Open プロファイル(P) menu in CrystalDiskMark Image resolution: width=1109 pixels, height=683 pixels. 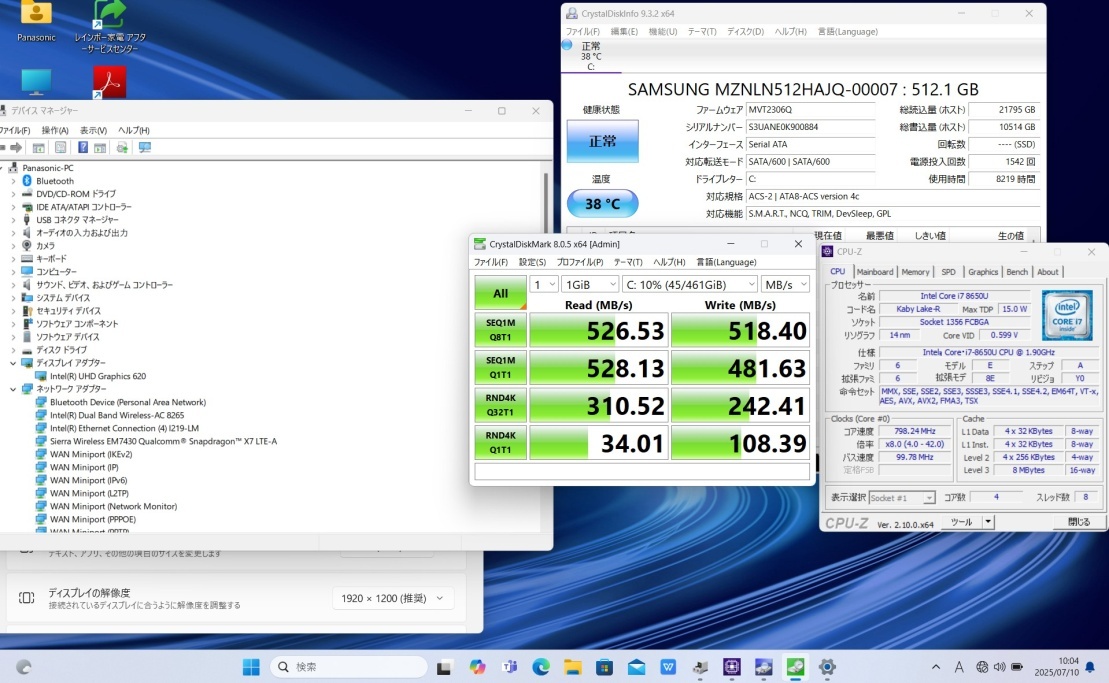click(x=579, y=262)
